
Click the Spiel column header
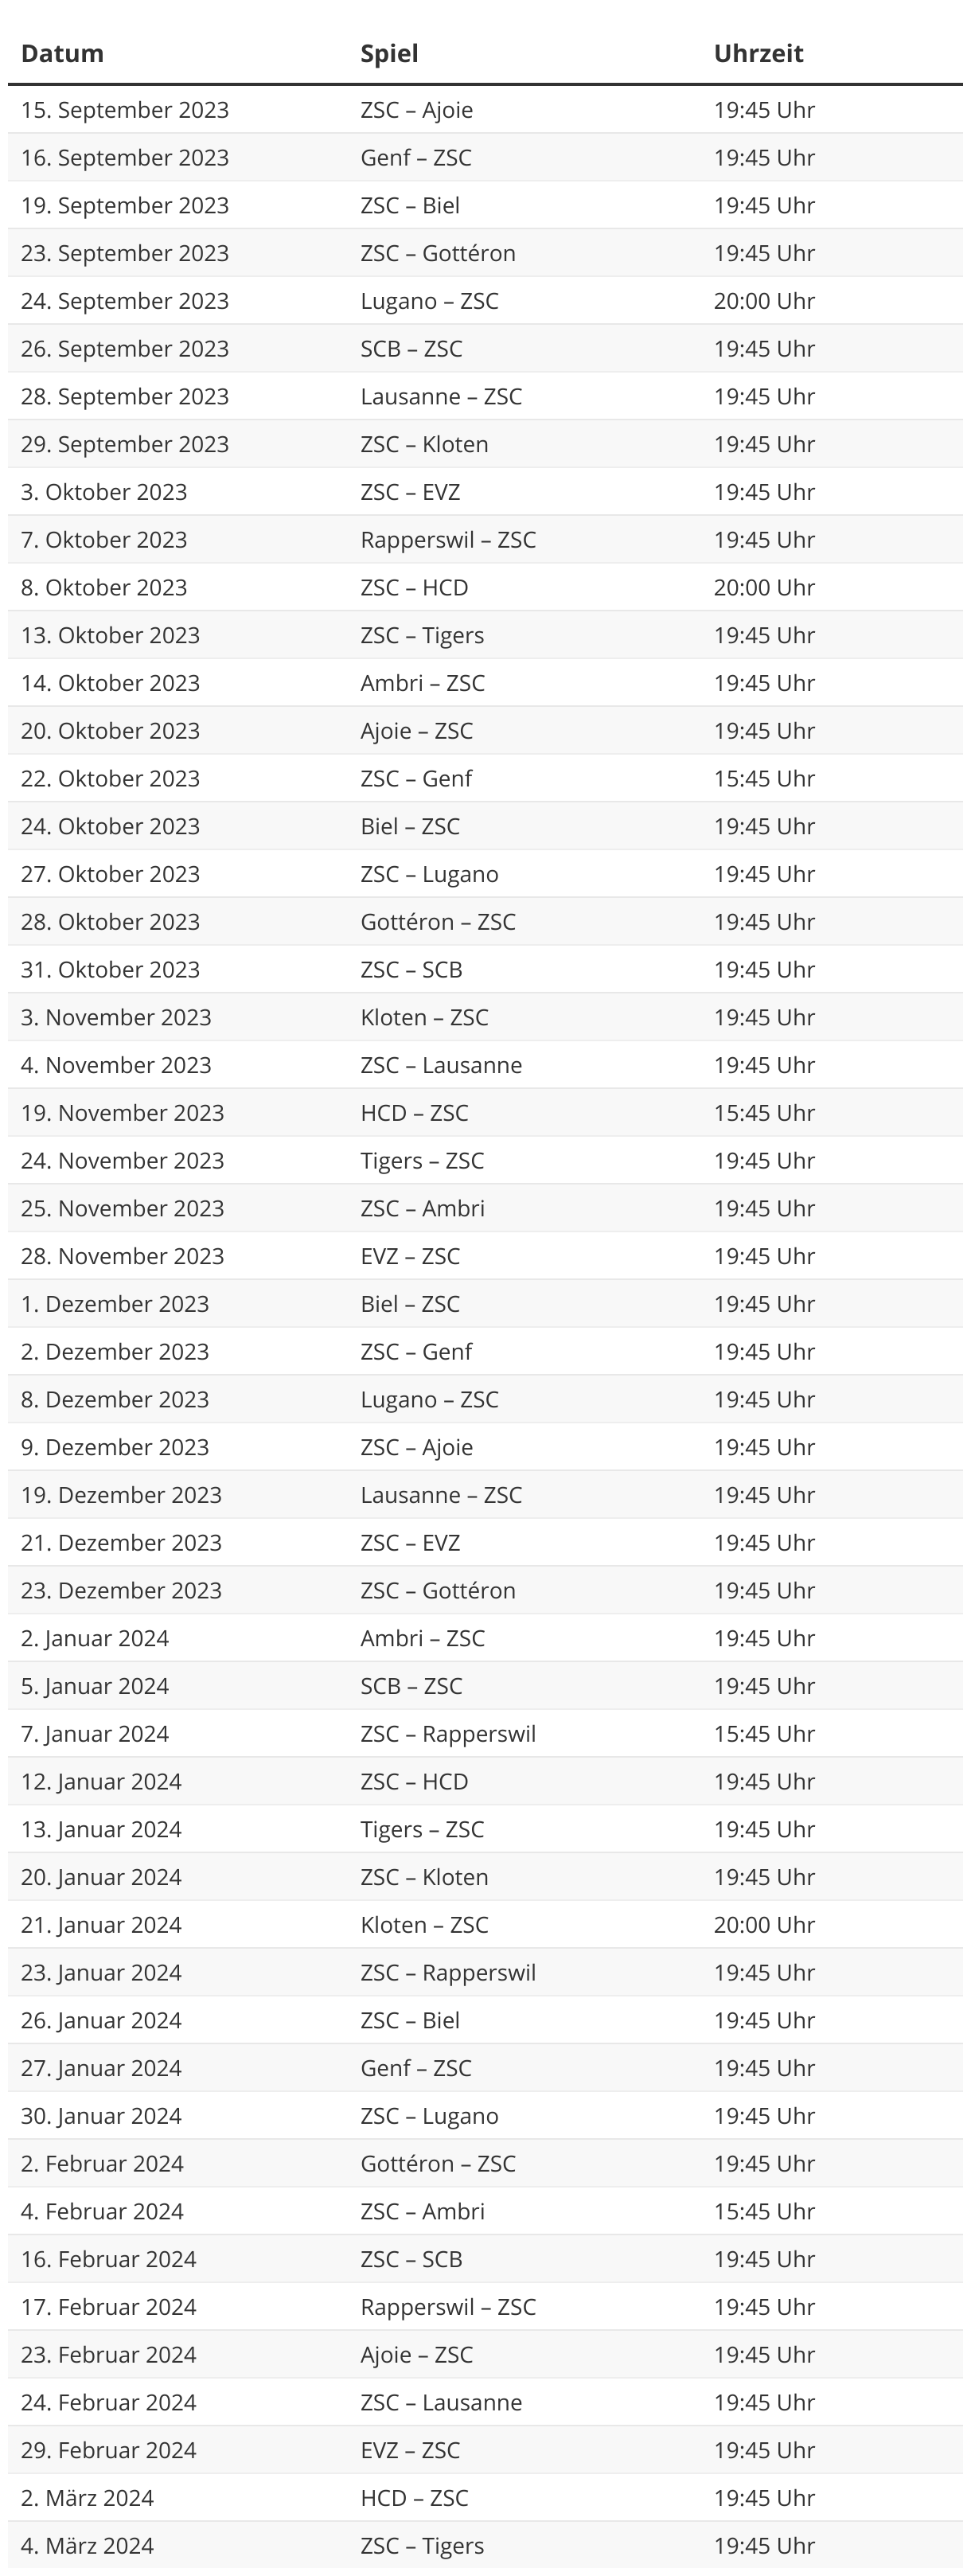[389, 54]
